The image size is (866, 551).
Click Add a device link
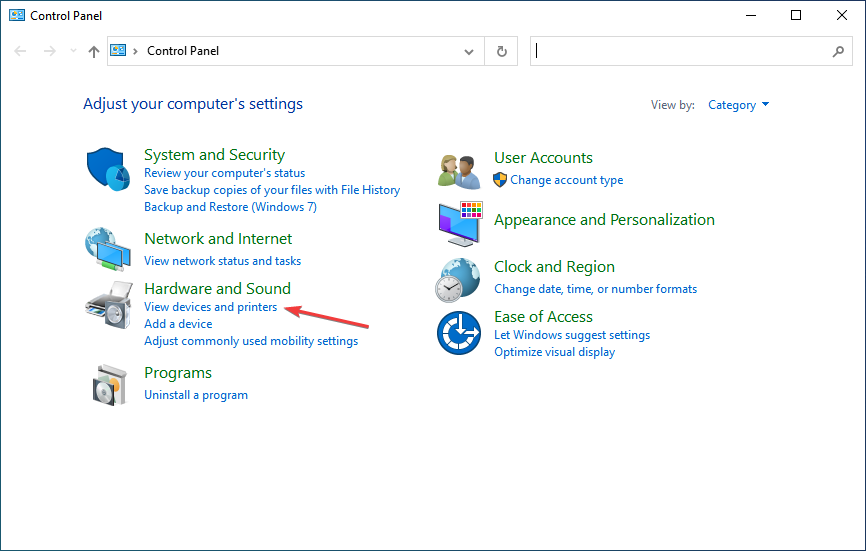178,324
